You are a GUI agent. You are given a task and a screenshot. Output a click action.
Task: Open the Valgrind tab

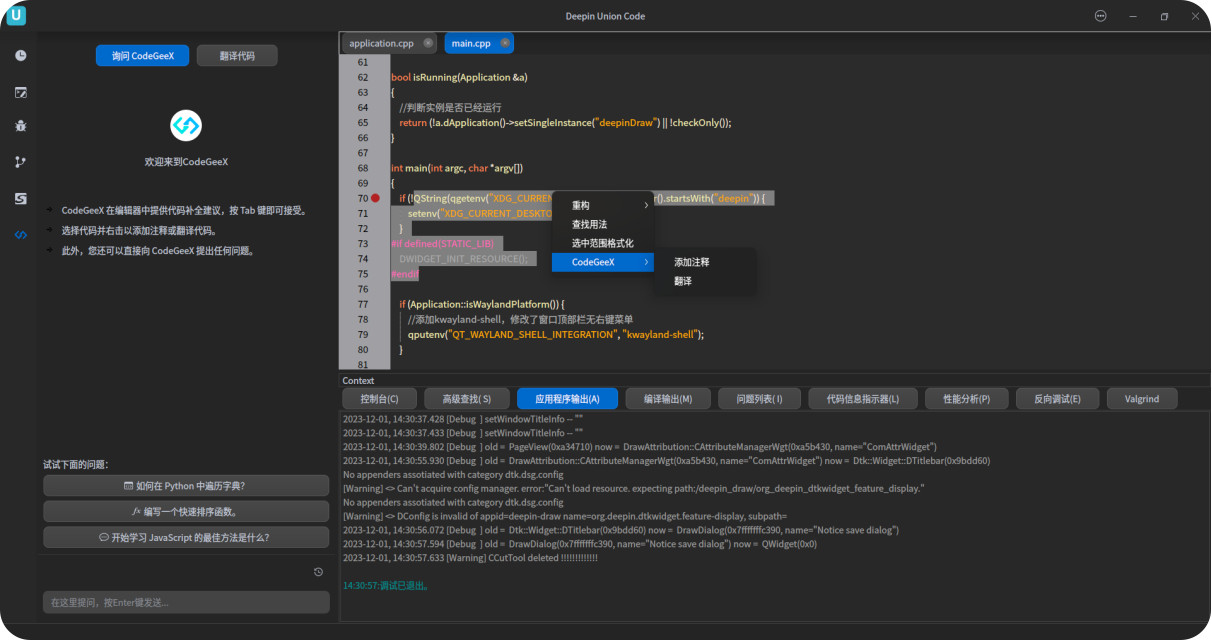1142,399
